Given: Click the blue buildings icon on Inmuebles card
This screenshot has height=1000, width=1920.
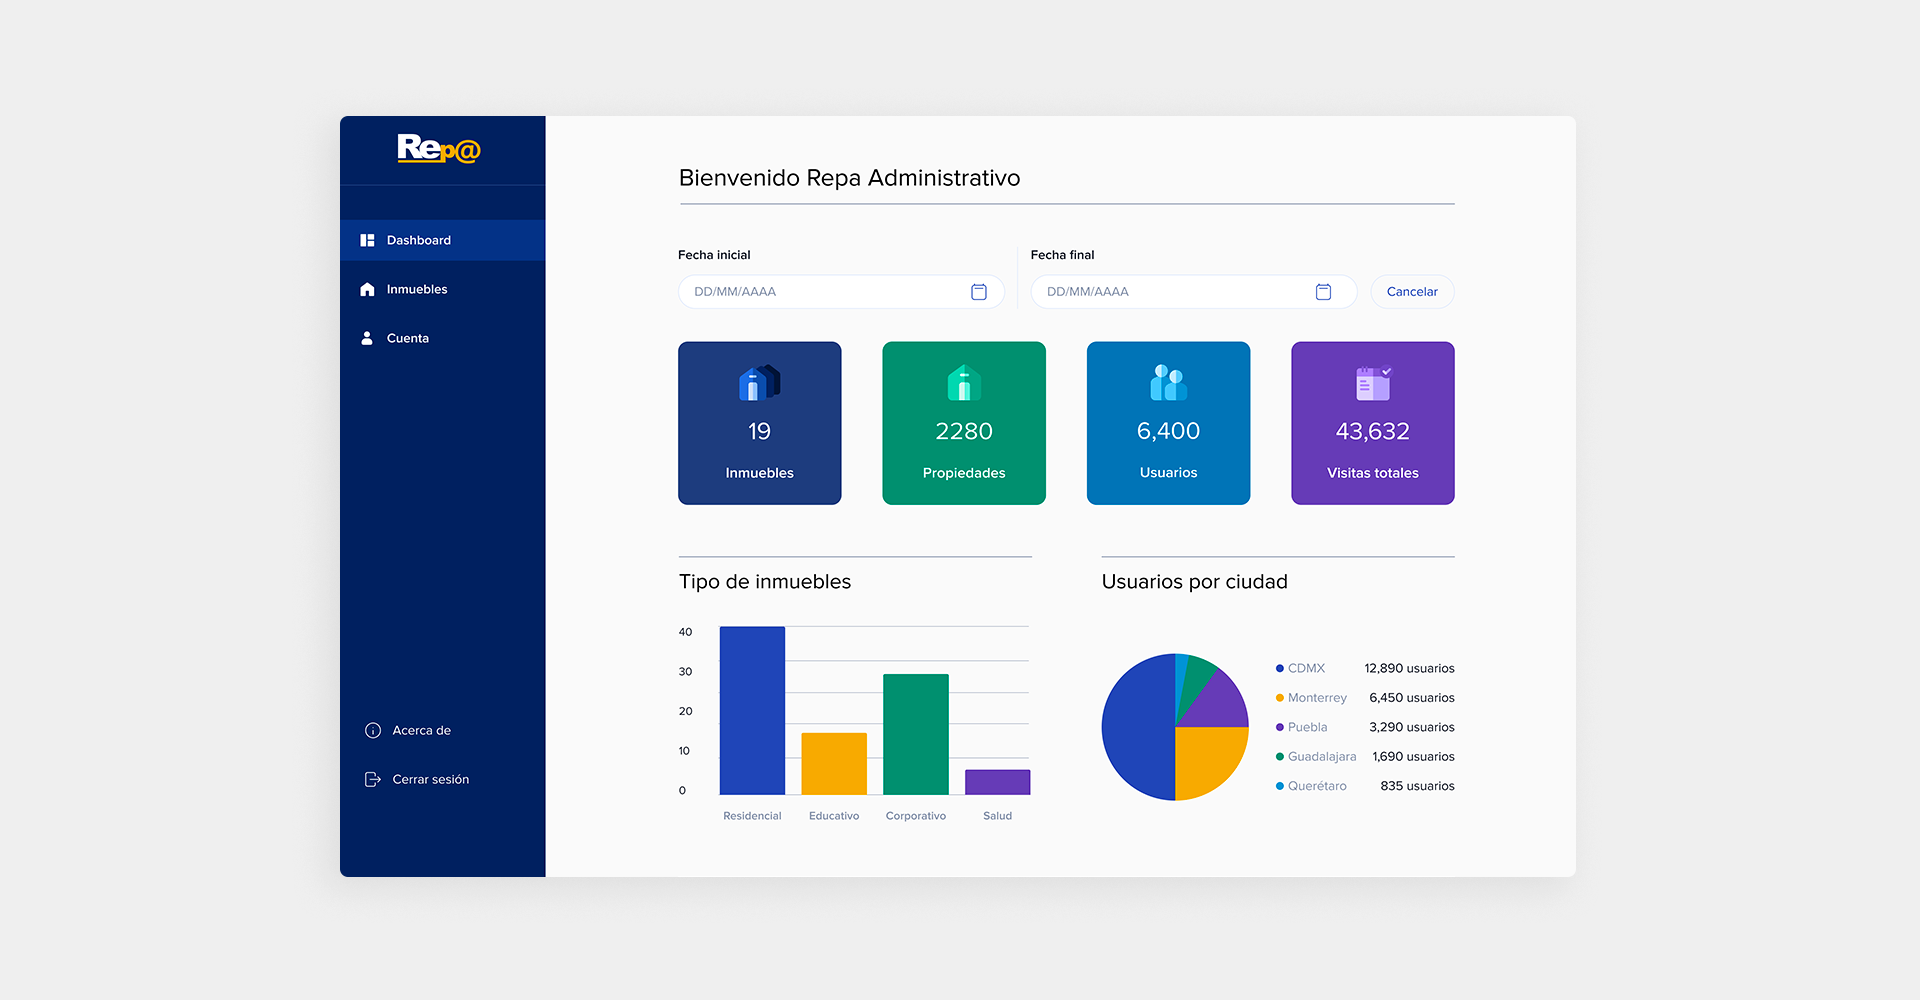Looking at the screenshot, I should (x=759, y=383).
